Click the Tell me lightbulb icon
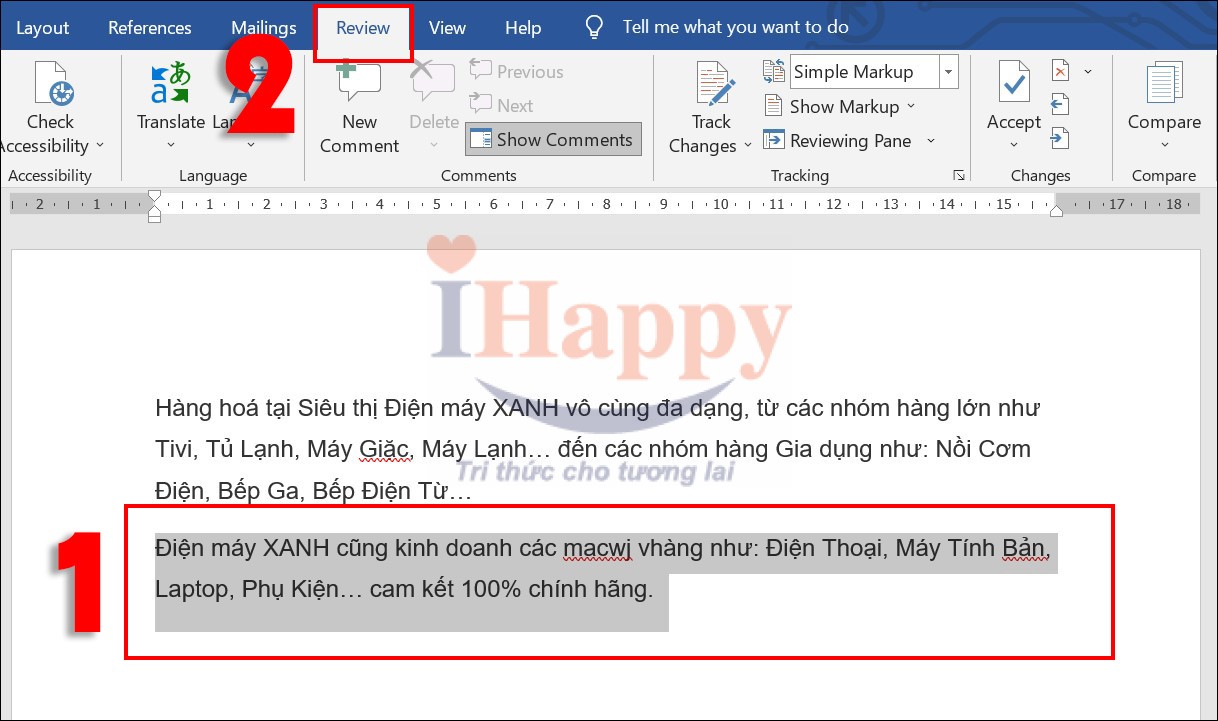Image resolution: width=1218 pixels, height=721 pixels. click(594, 27)
